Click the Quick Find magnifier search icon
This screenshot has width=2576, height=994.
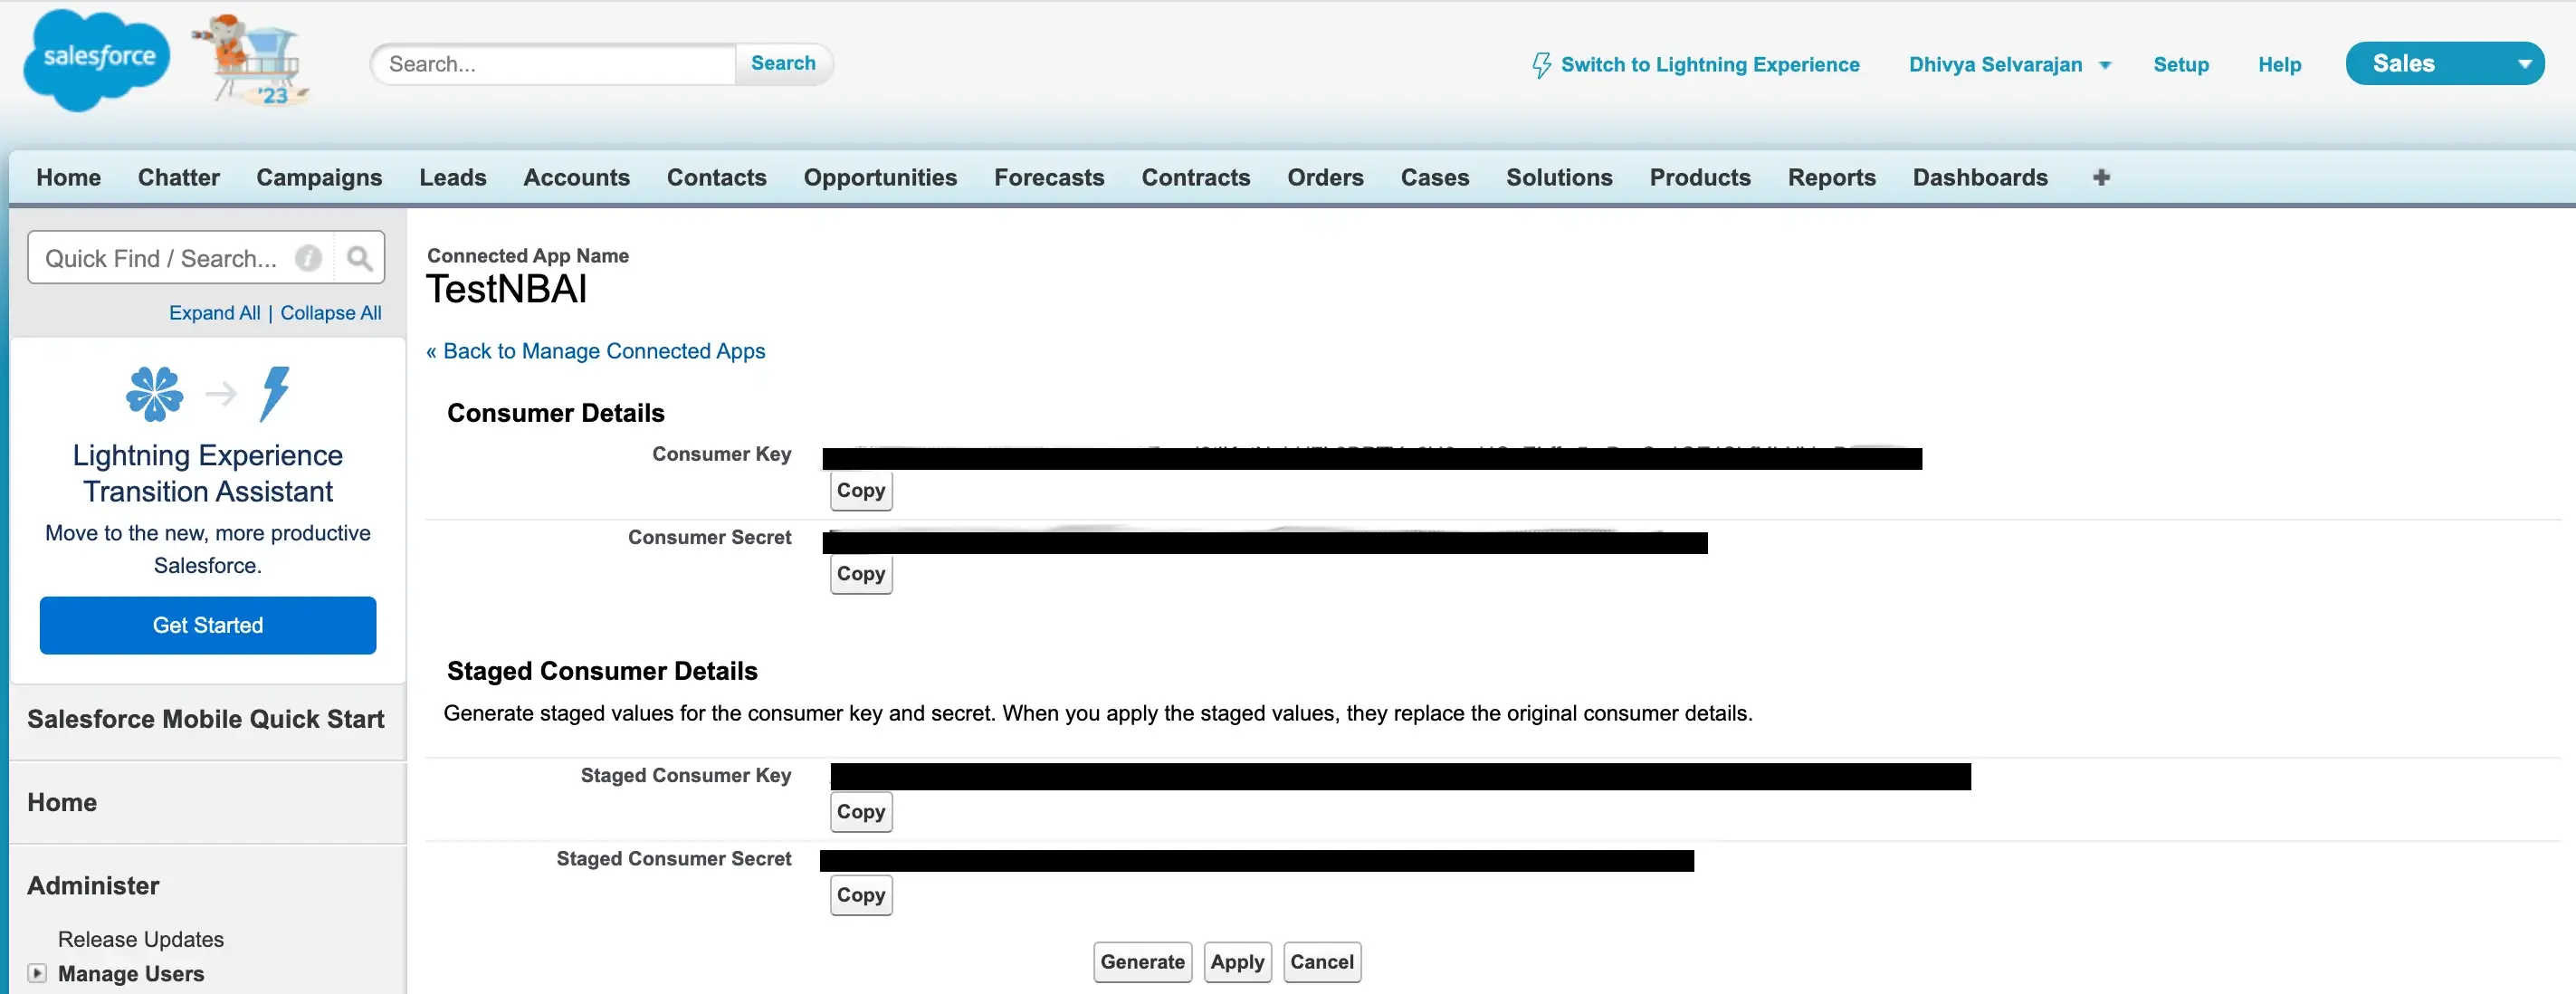click(x=359, y=258)
